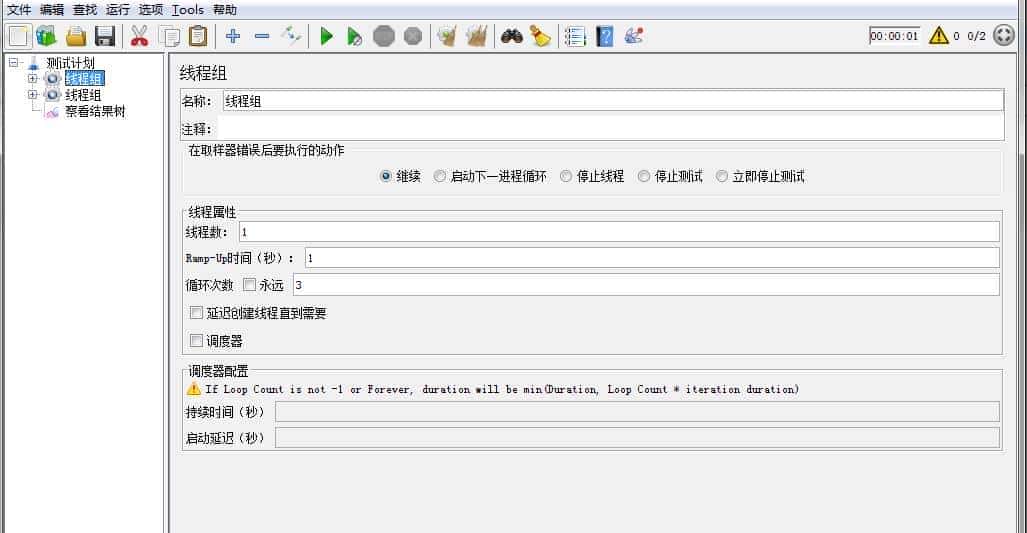
Task: Click the gray Stop test icon
Action: click(384, 36)
